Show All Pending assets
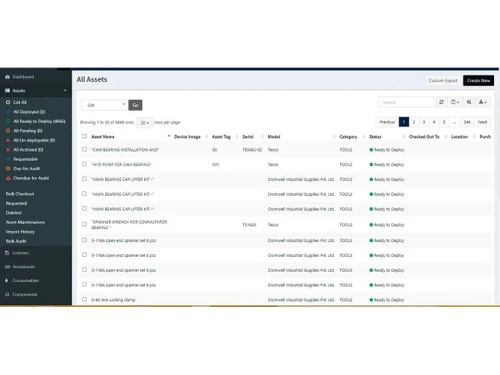This screenshot has height=375, width=500. [28, 131]
